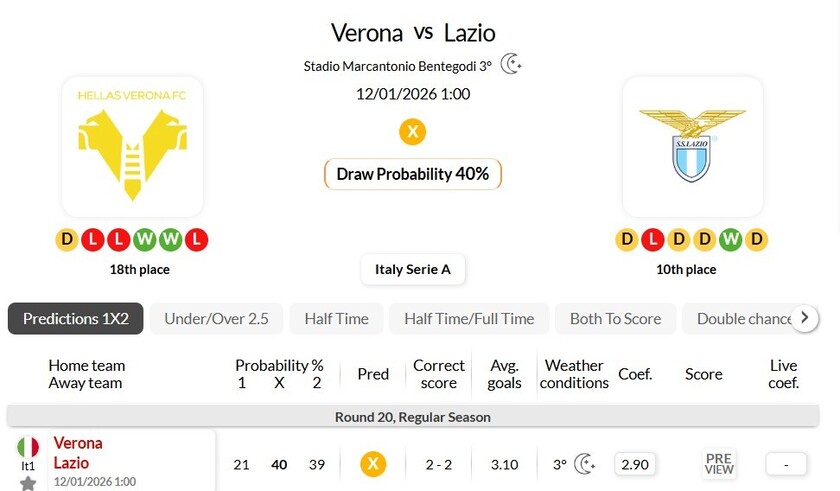This screenshot has width=840, height=491.
Task: Switch to the Under/Over 2.5 tab
Action: [216, 319]
